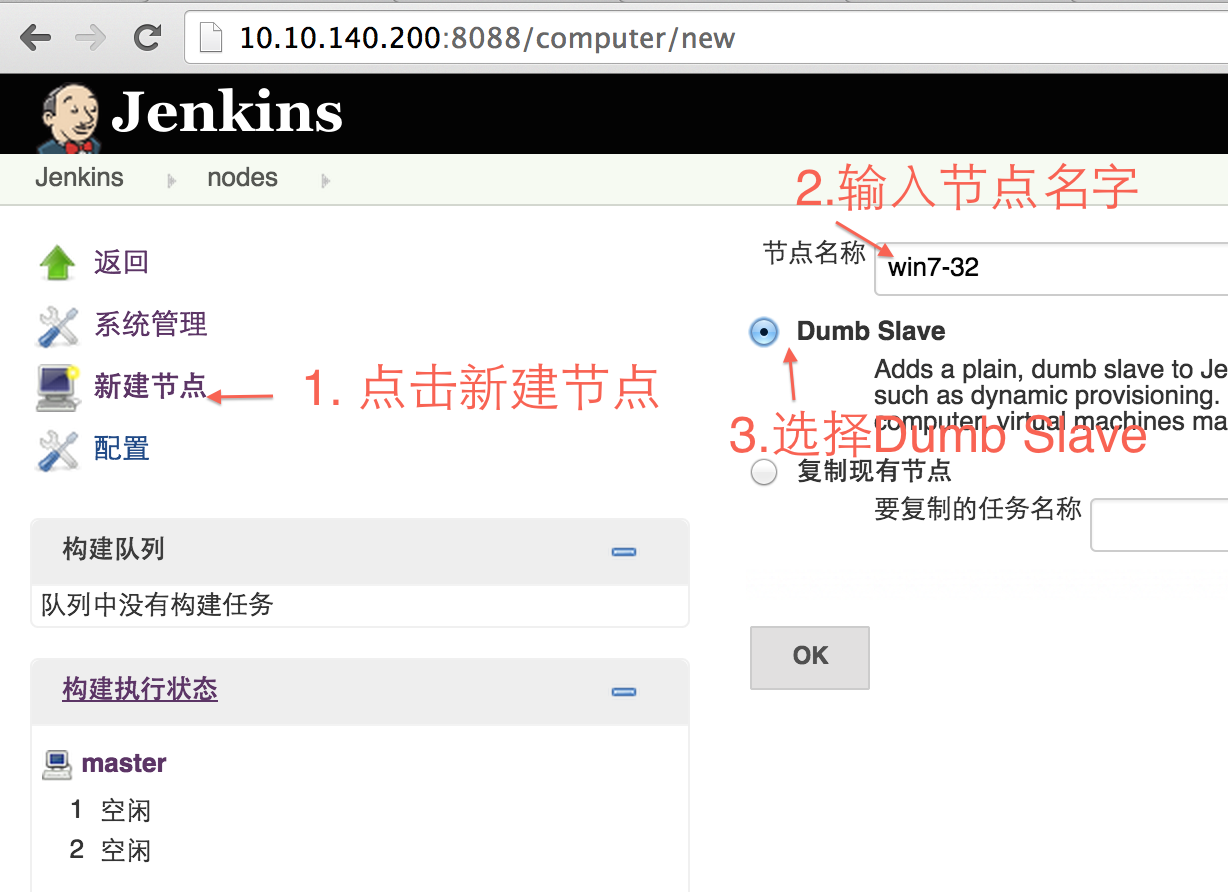Click the OK button
This screenshot has height=892, width=1228.
click(x=810, y=657)
